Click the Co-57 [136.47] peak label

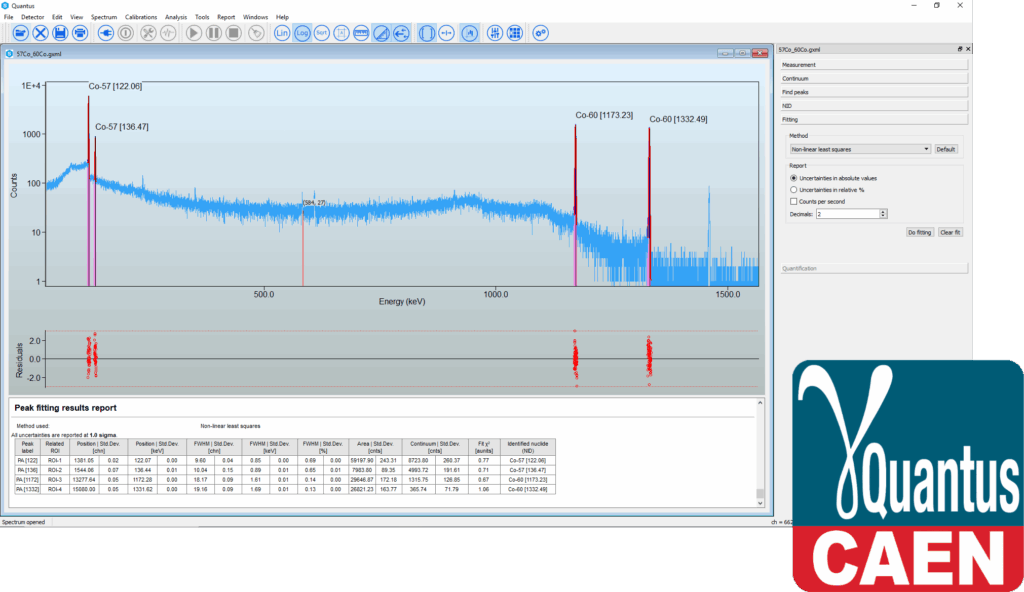point(121,127)
